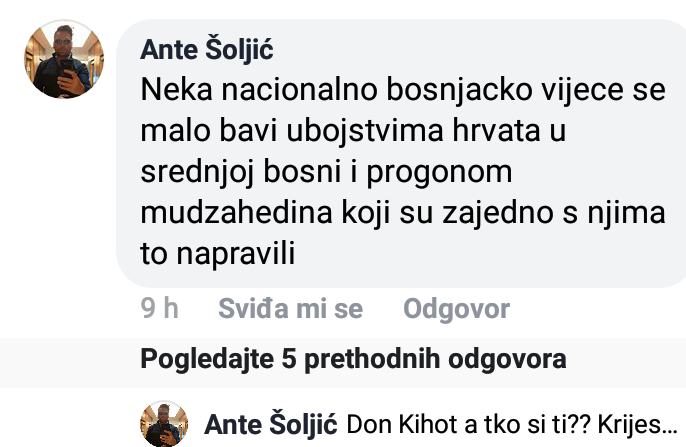Image resolution: width=686 pixels, height=447 pixels.
Task: Select the main comment text bubble
Action: [401, 153]
